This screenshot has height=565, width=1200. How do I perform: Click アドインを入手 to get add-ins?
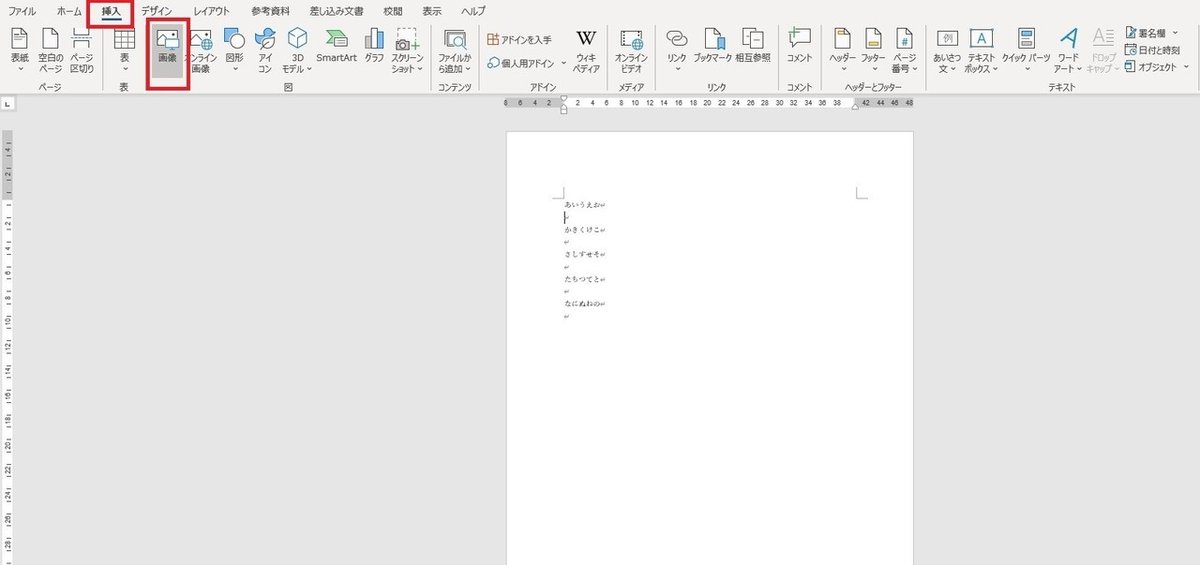[519, 40]
